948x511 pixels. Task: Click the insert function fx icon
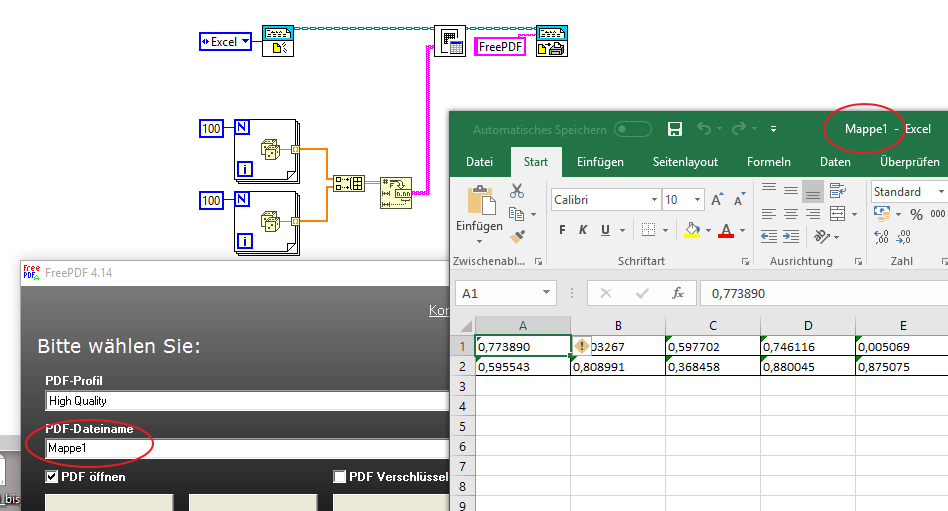pyautogui.click(x=678, y=293)
